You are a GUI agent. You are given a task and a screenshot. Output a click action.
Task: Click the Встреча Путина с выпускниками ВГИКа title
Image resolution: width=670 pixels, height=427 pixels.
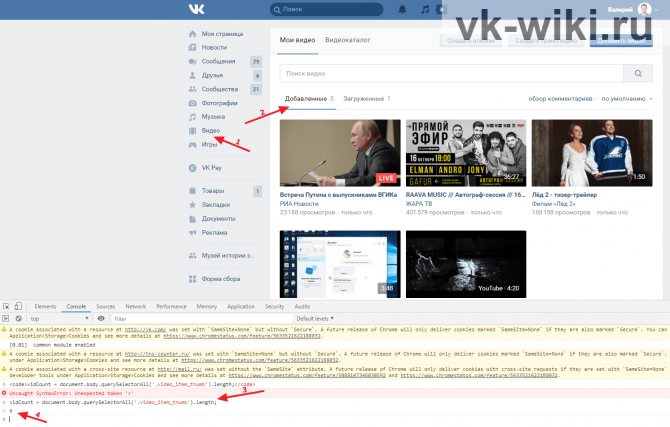(338, 195)
